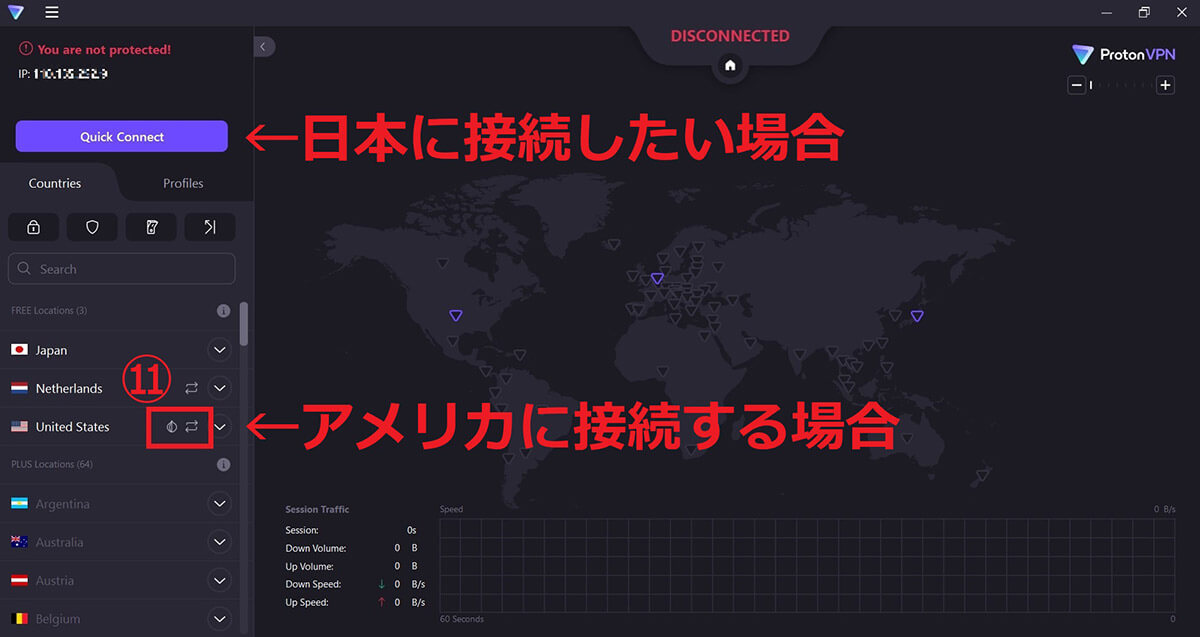The image size is (1200, 637).
Task: Click the P2P arrows icon in Netherlands row
Action: 192,388
